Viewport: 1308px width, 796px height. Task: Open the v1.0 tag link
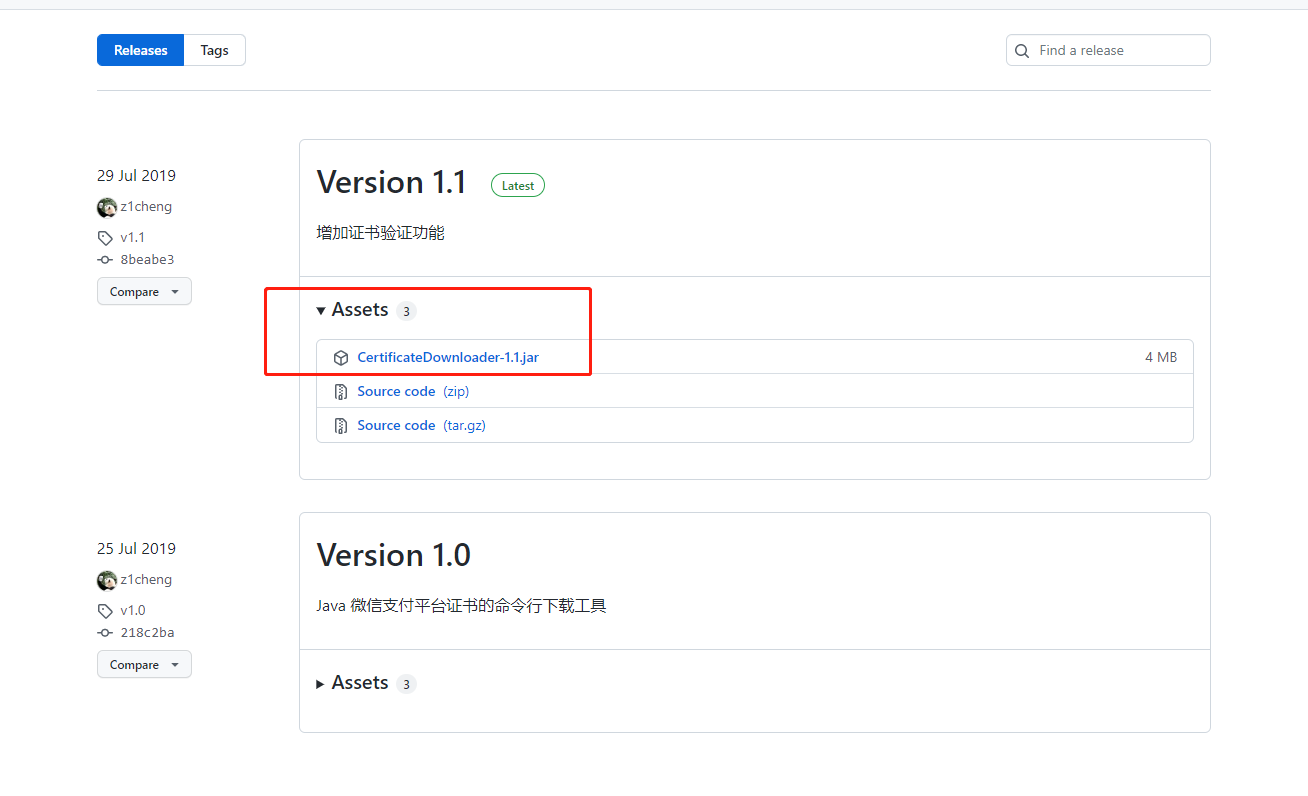(133, 611)
